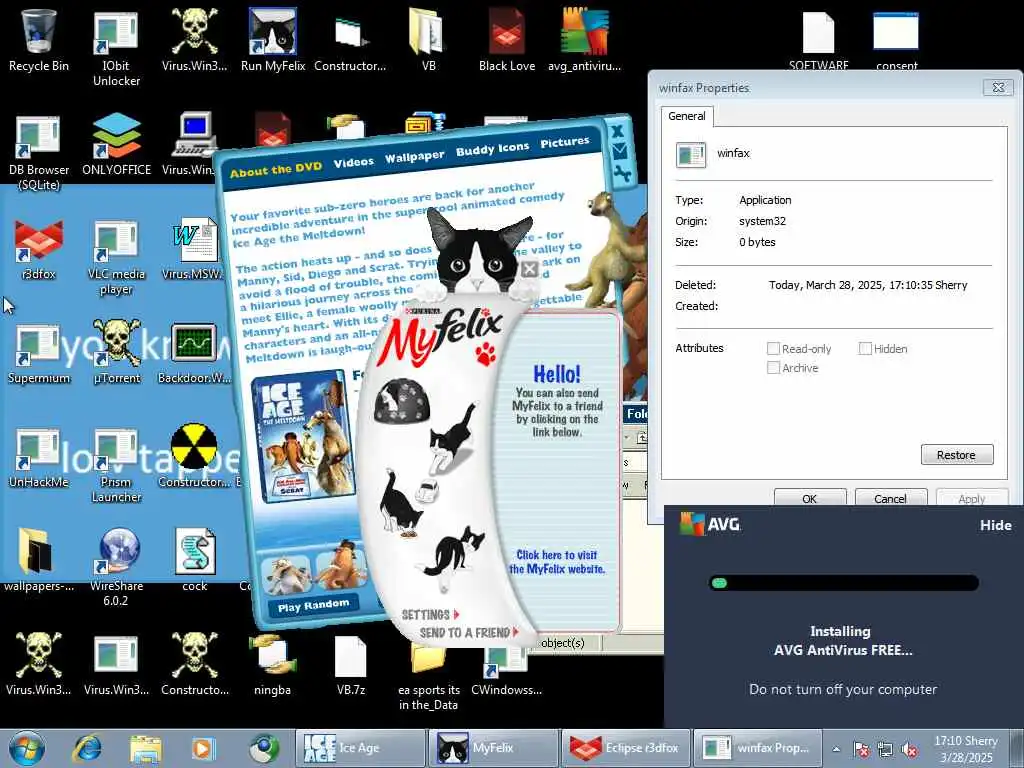Hide the AVG installer panel
The height and width of the screenshot is (768, 1024).
(x=995, y=525)
